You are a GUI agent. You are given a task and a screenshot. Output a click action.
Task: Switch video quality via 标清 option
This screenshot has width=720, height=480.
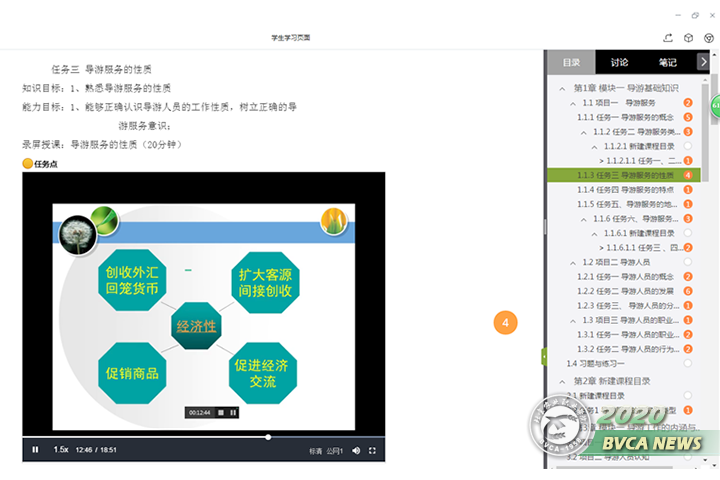[x=315, y=451]
